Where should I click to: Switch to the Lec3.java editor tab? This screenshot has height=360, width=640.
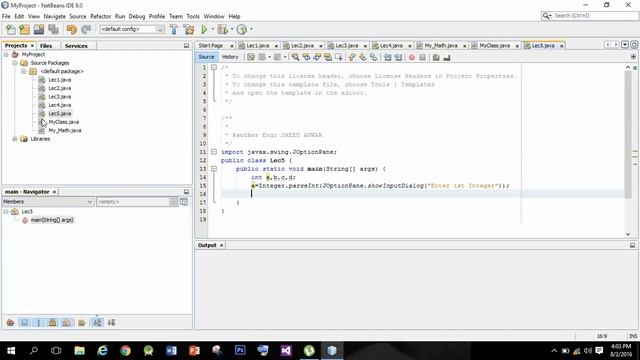pyautogui.click(x=346, y=46)
